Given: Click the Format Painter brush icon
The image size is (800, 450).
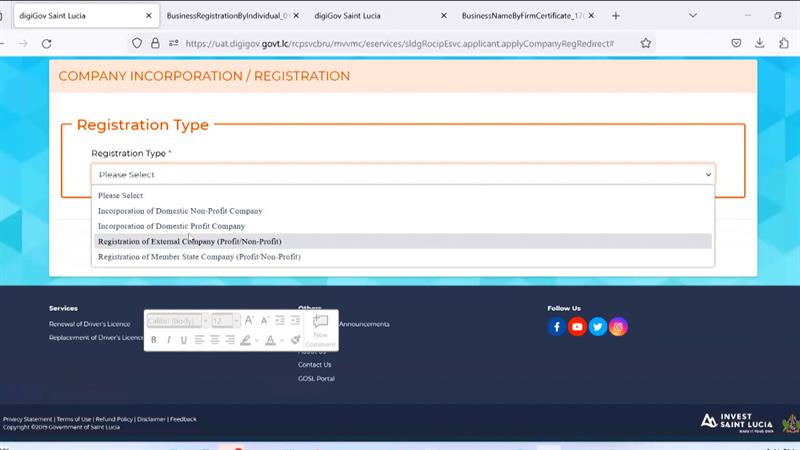Looking at the screenshot, I should coord(295,340).
